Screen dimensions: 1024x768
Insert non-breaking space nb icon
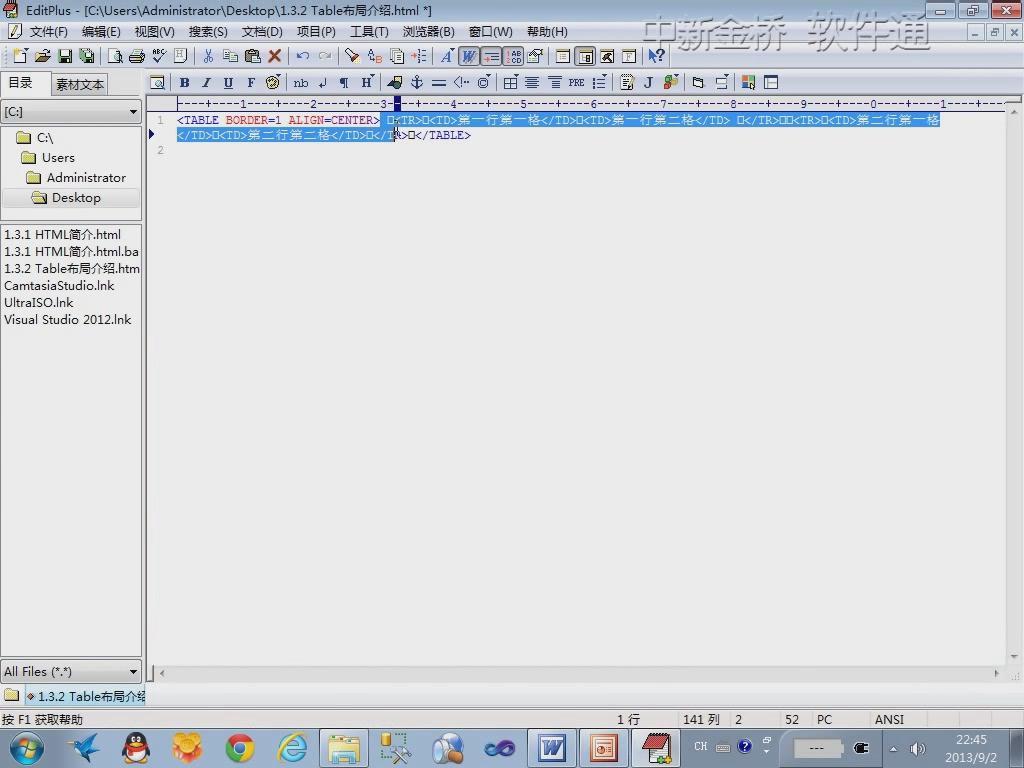pos(300,83)
